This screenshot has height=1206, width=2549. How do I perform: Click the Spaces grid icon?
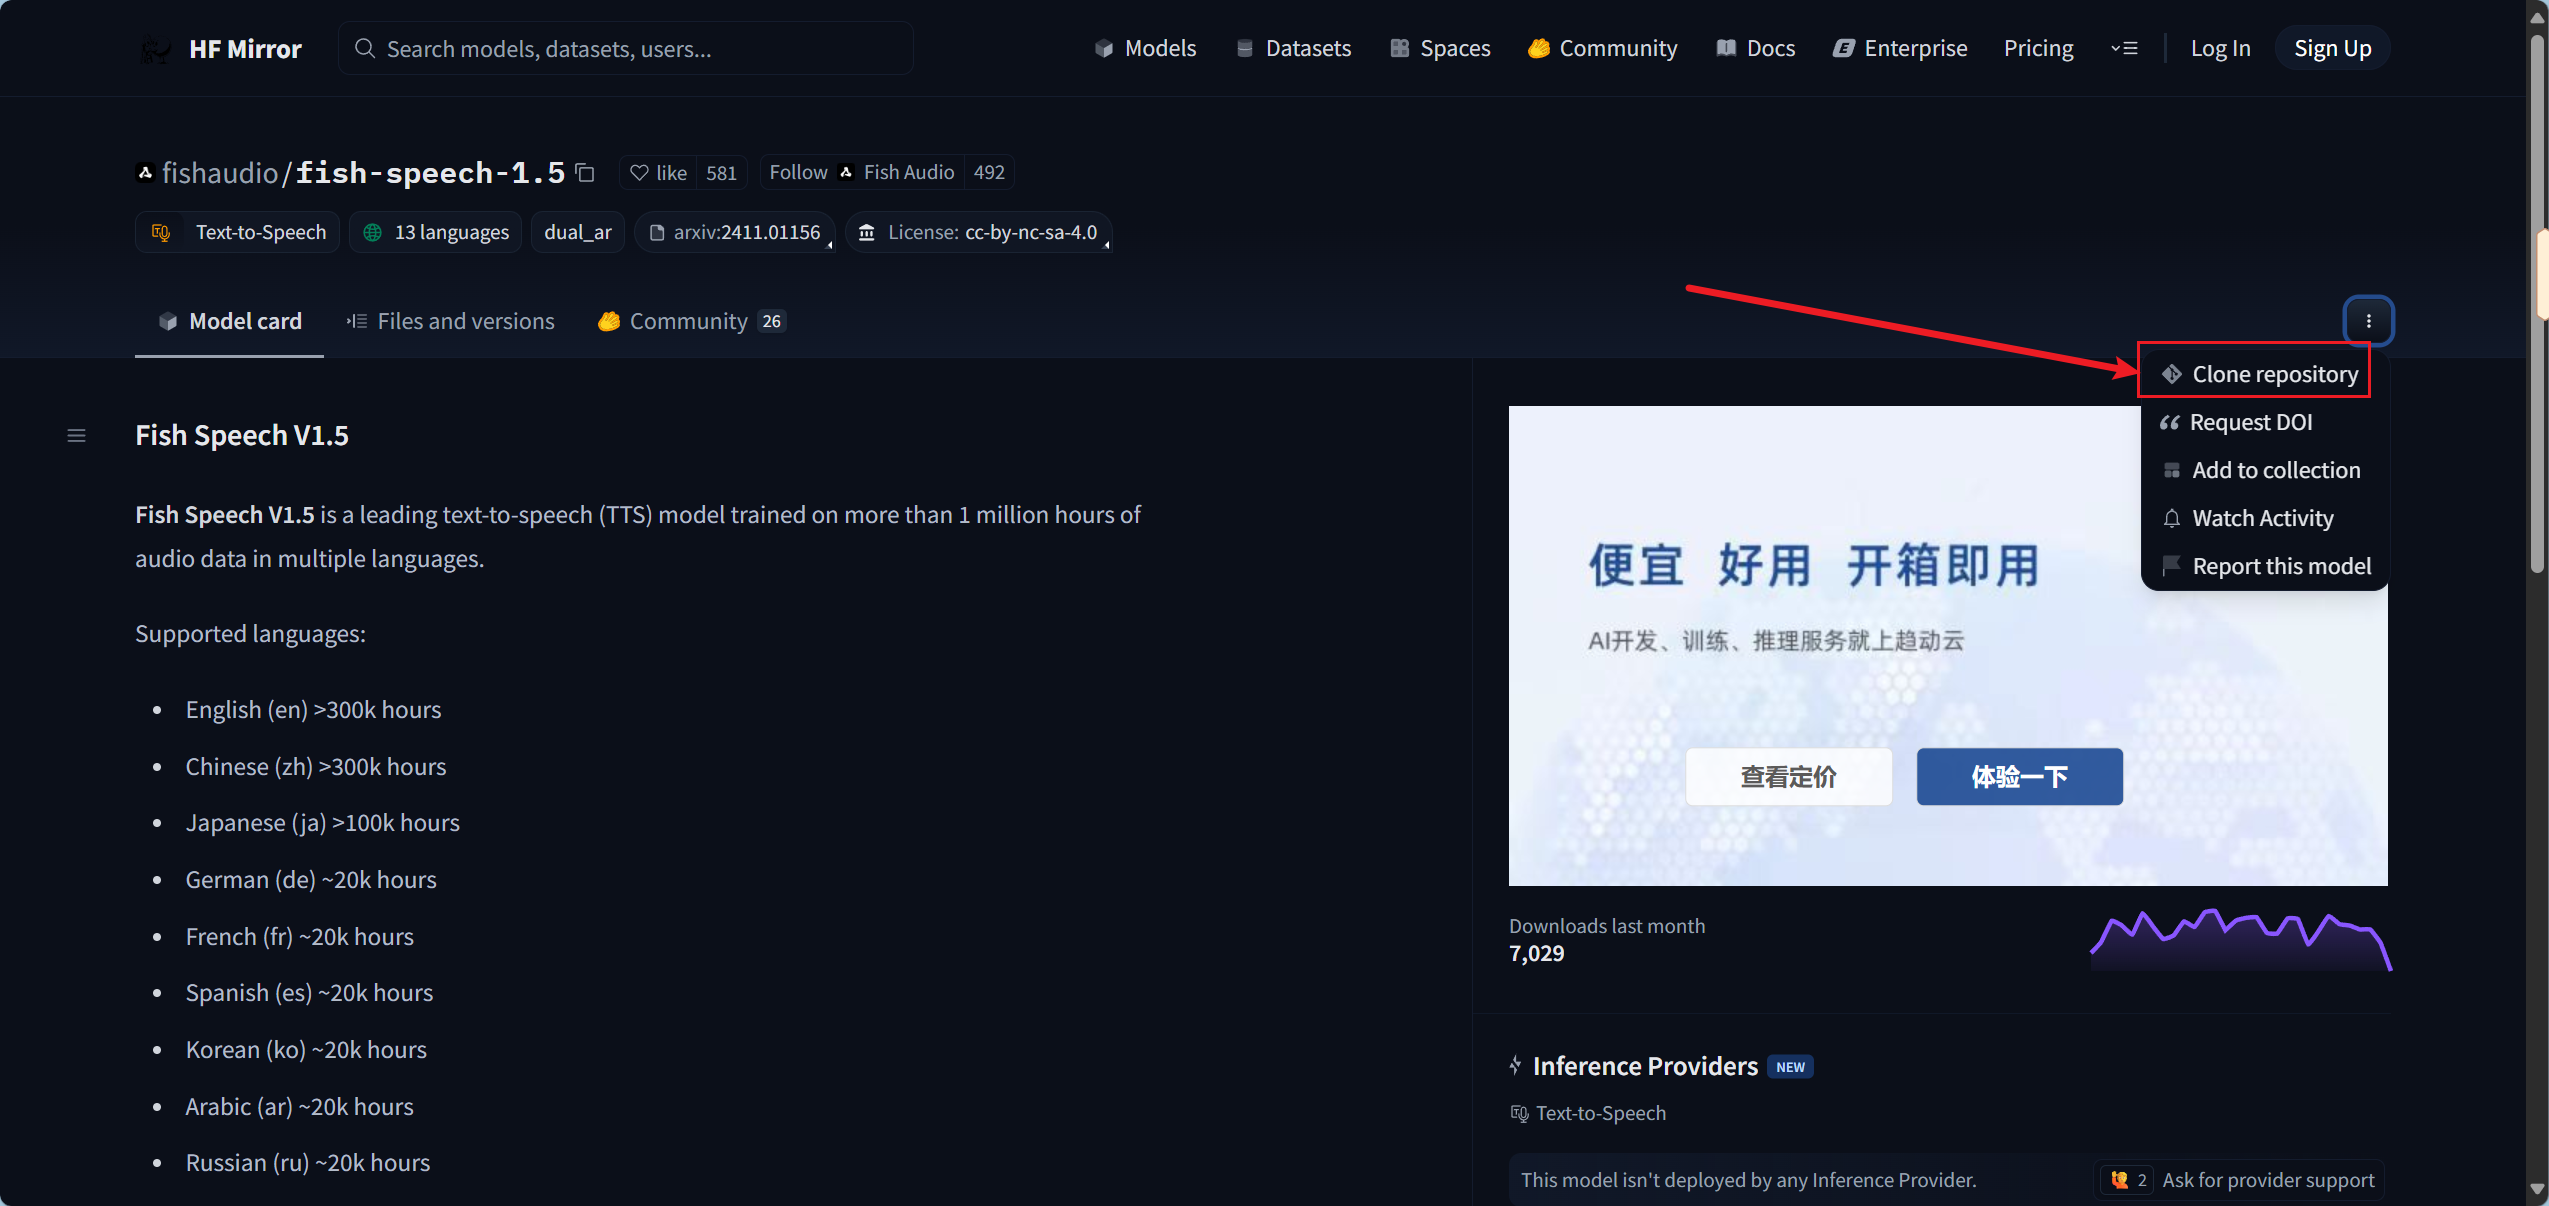pyautogui.click(x=1398, y=48)
